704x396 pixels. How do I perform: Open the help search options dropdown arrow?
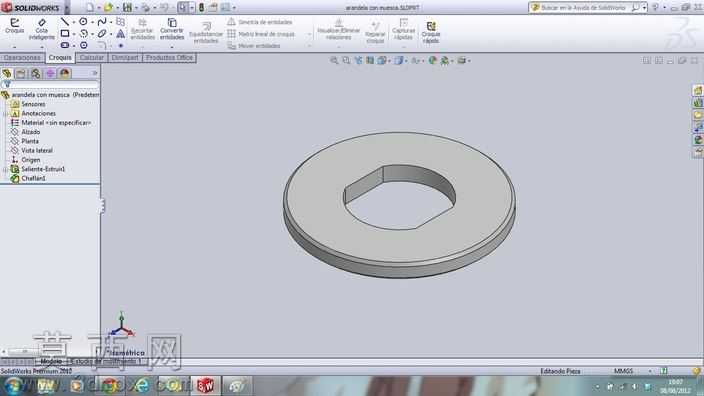click(x=644, y=7)
